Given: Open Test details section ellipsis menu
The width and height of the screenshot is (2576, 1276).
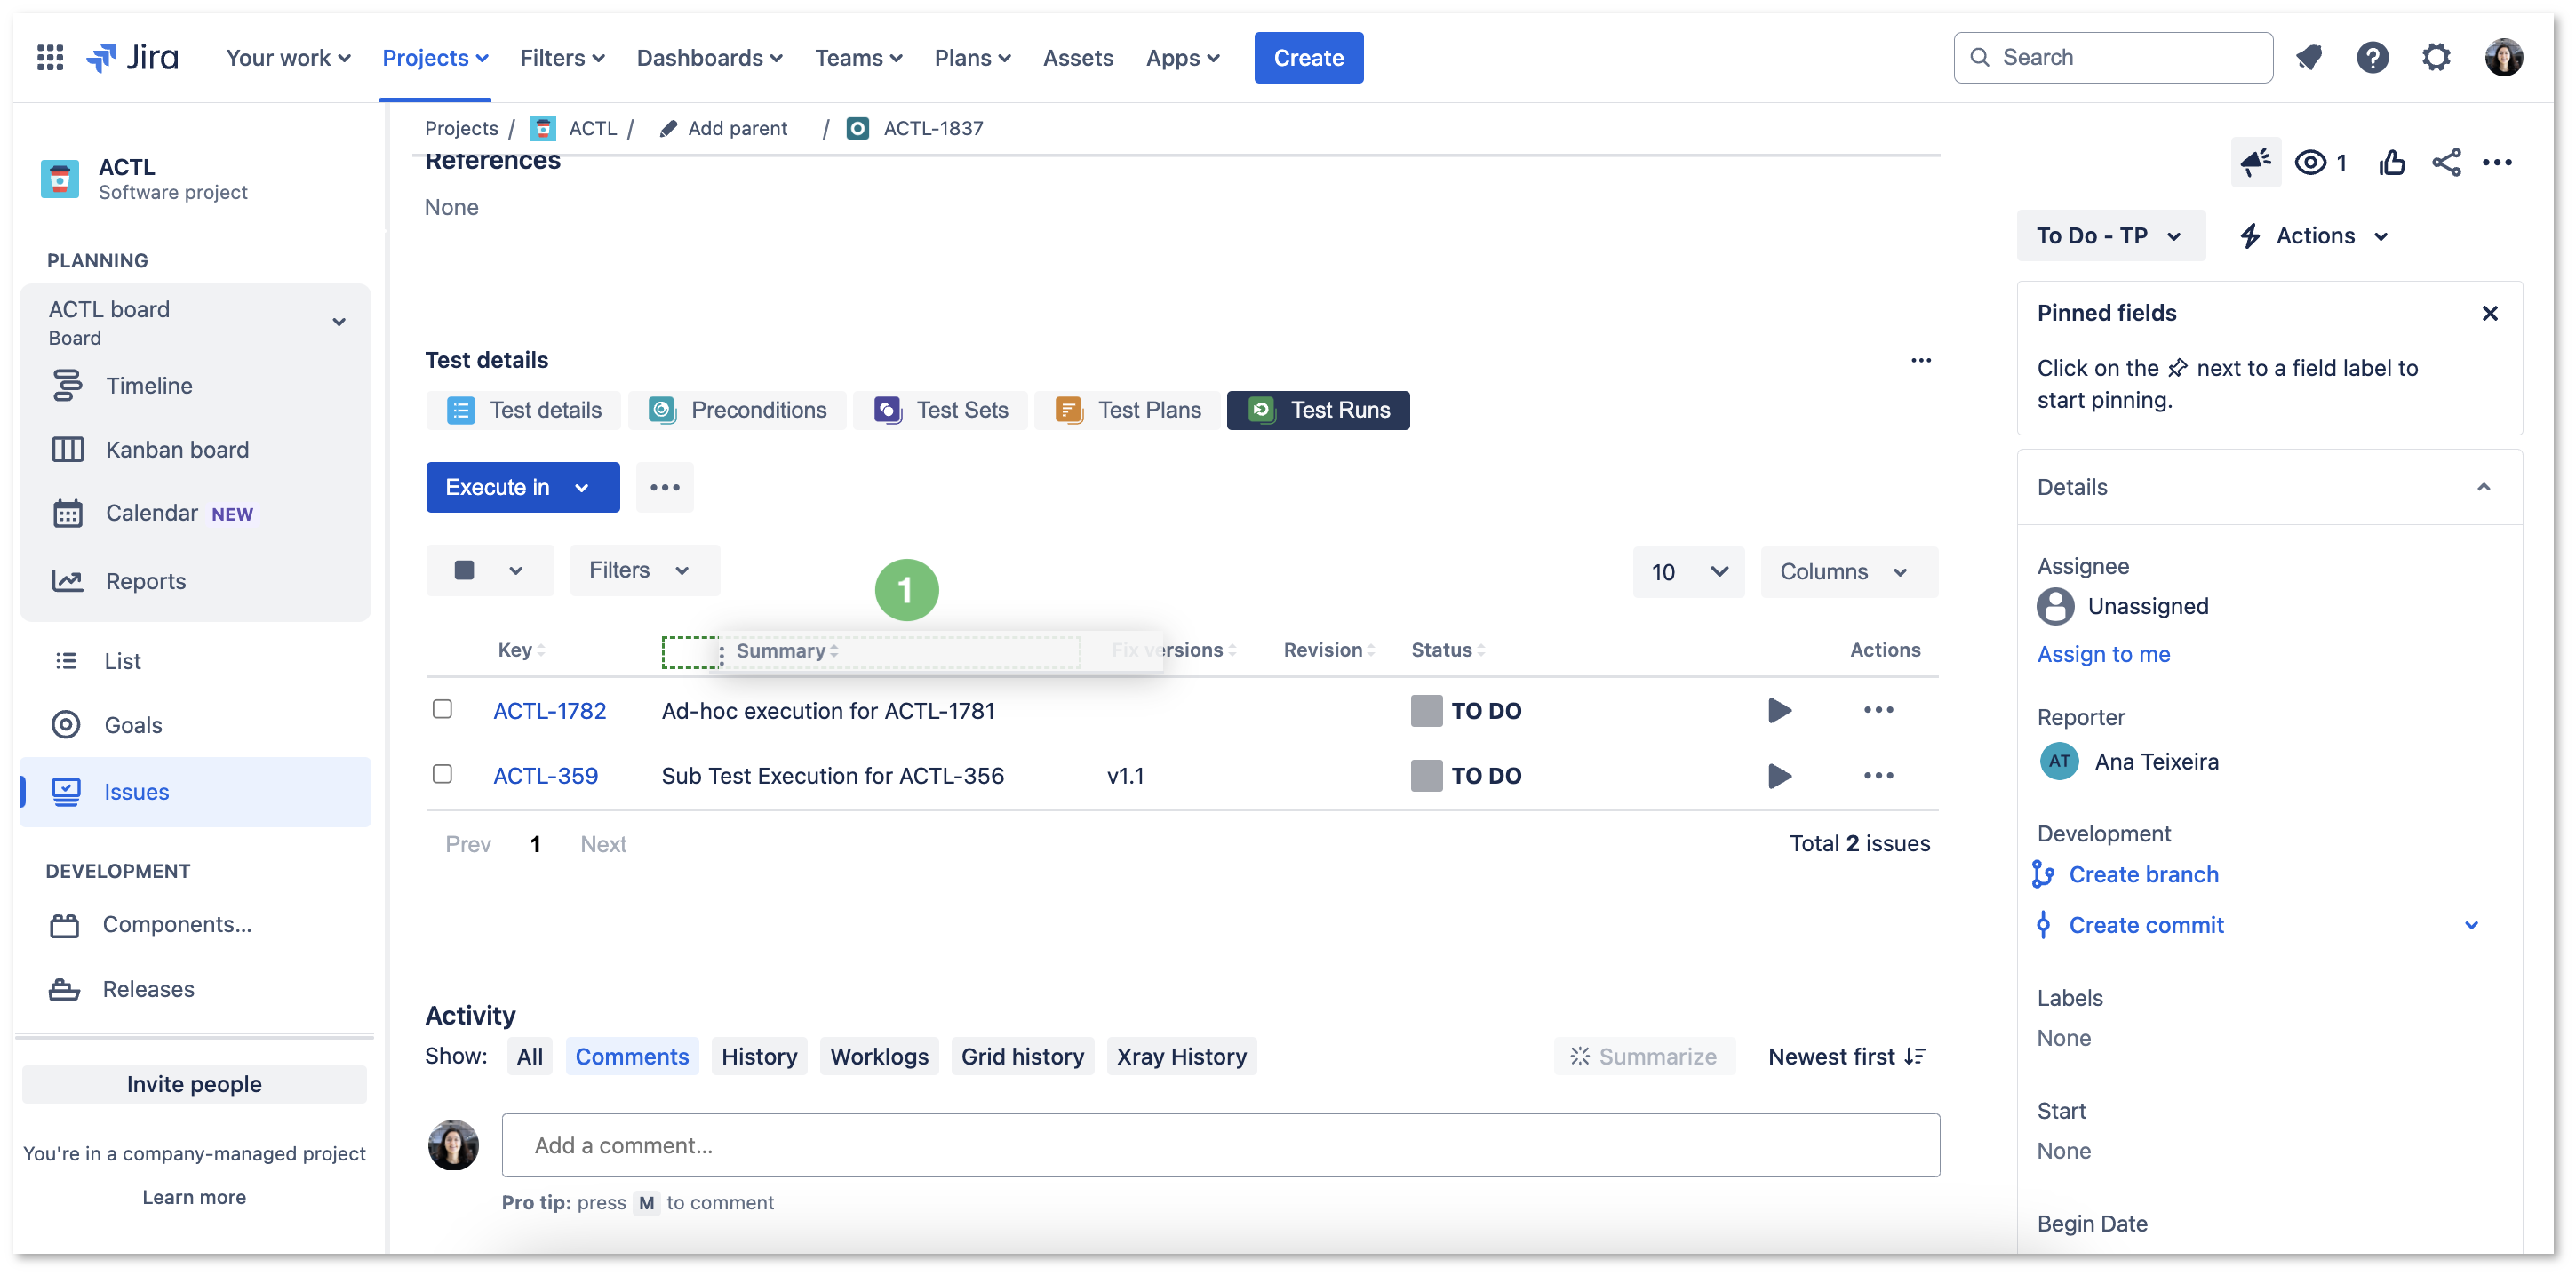Looking at the screenshot, I should pyautogui.click(x=1920, y=360).
